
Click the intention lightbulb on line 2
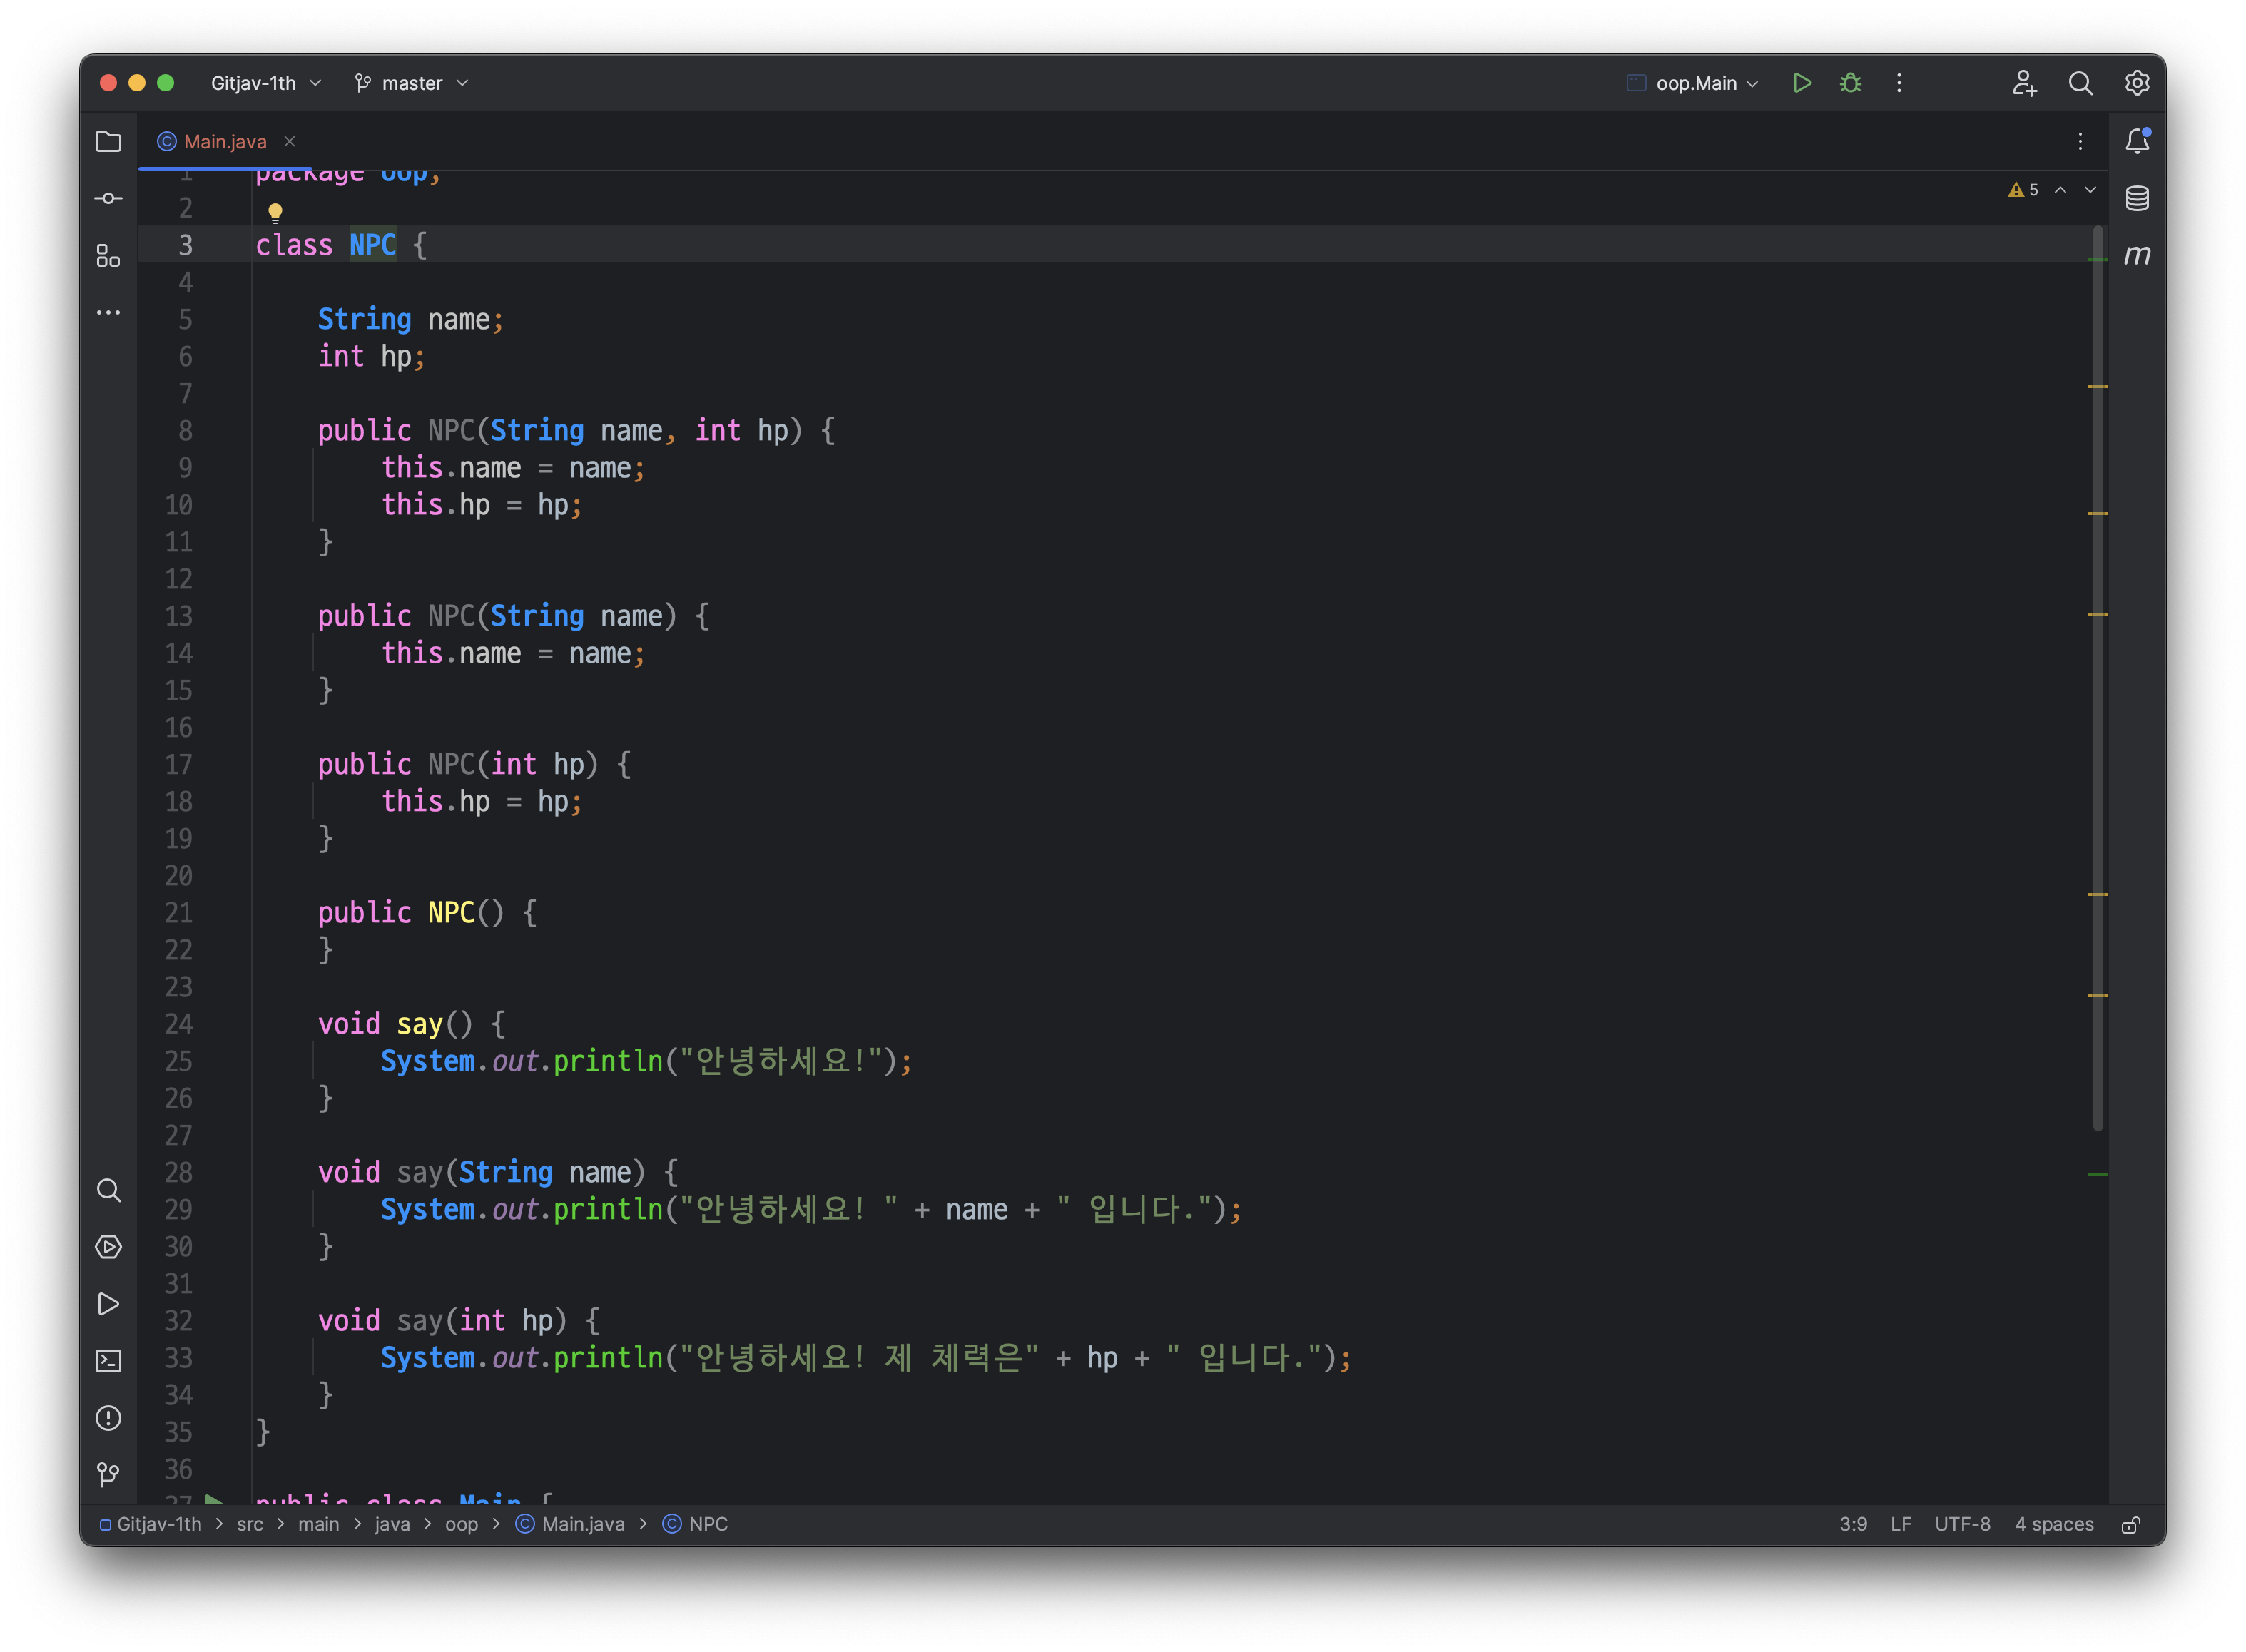(x=275, y=211)
